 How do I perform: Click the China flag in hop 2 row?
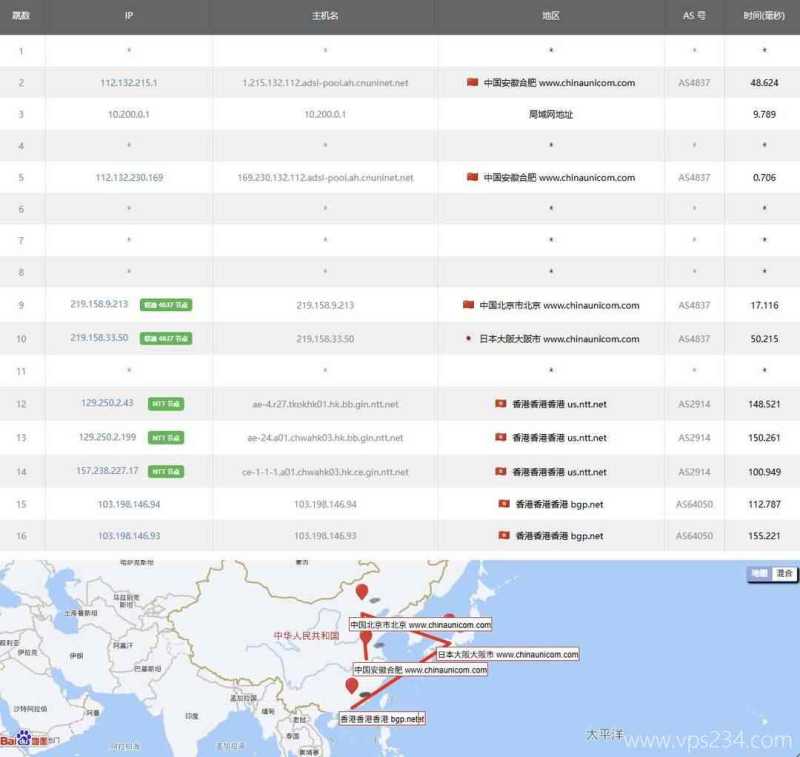472,82
